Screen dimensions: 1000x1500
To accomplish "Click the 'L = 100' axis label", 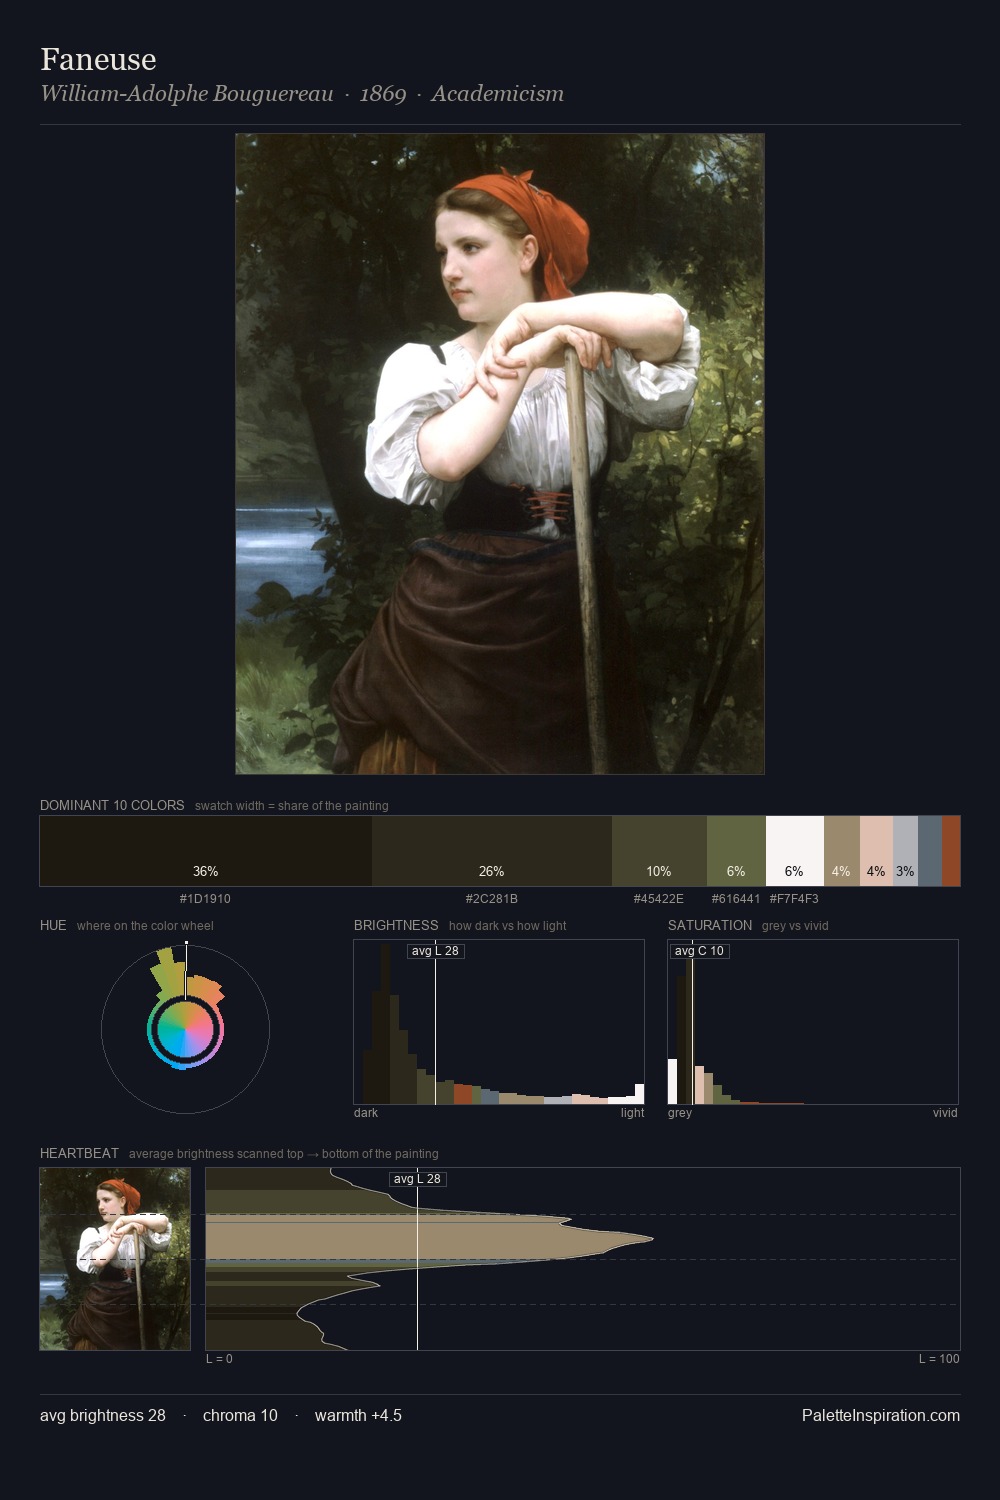I will pos(939,1359).
